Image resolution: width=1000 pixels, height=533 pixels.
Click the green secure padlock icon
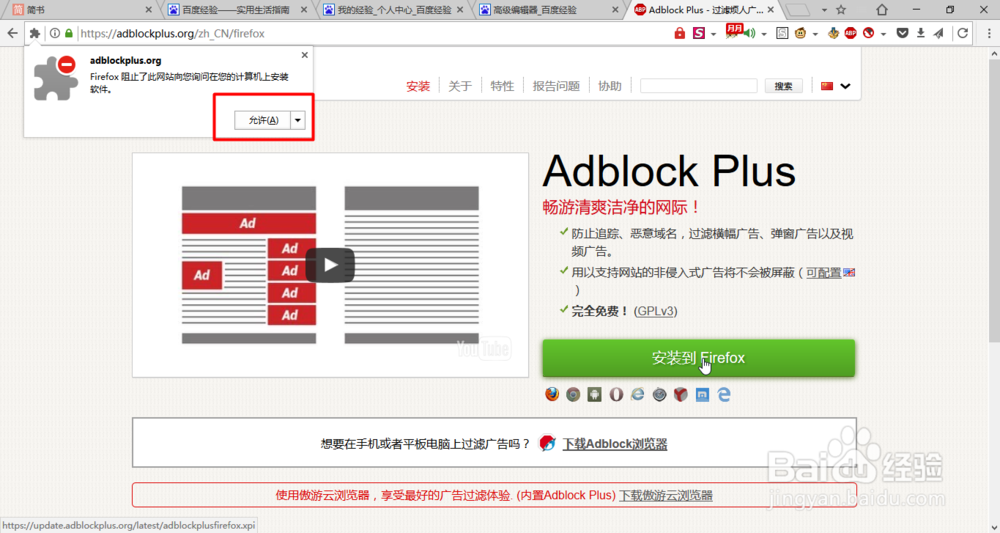[x=69, y=33]
